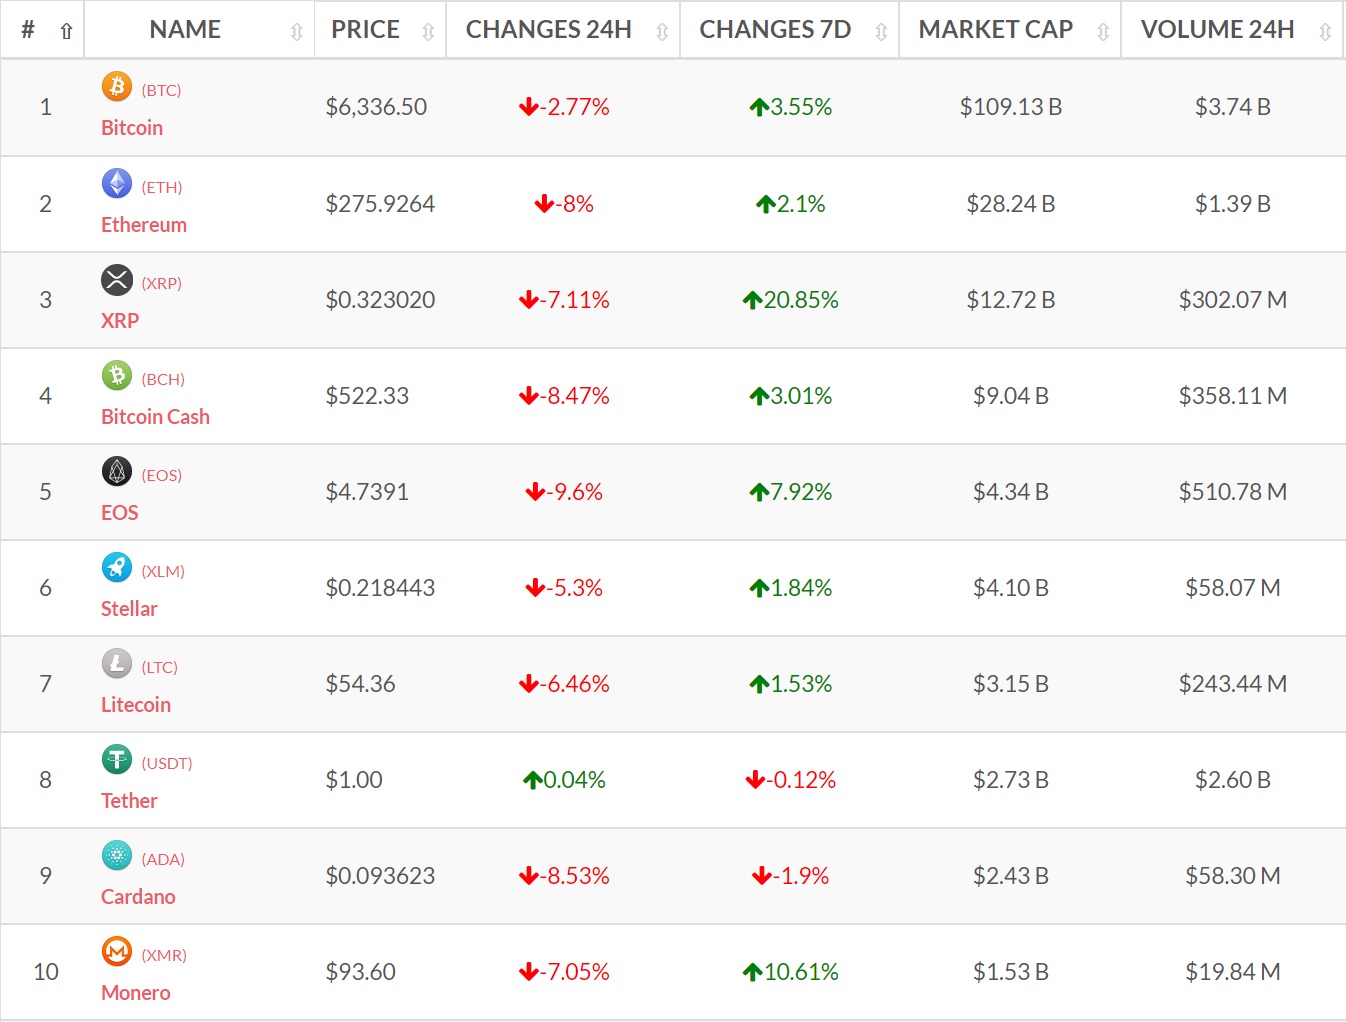Screen dimensions: 1346x1022
Task: Click XRP 7d change 20.85%
Action: (x=790, y=300)
